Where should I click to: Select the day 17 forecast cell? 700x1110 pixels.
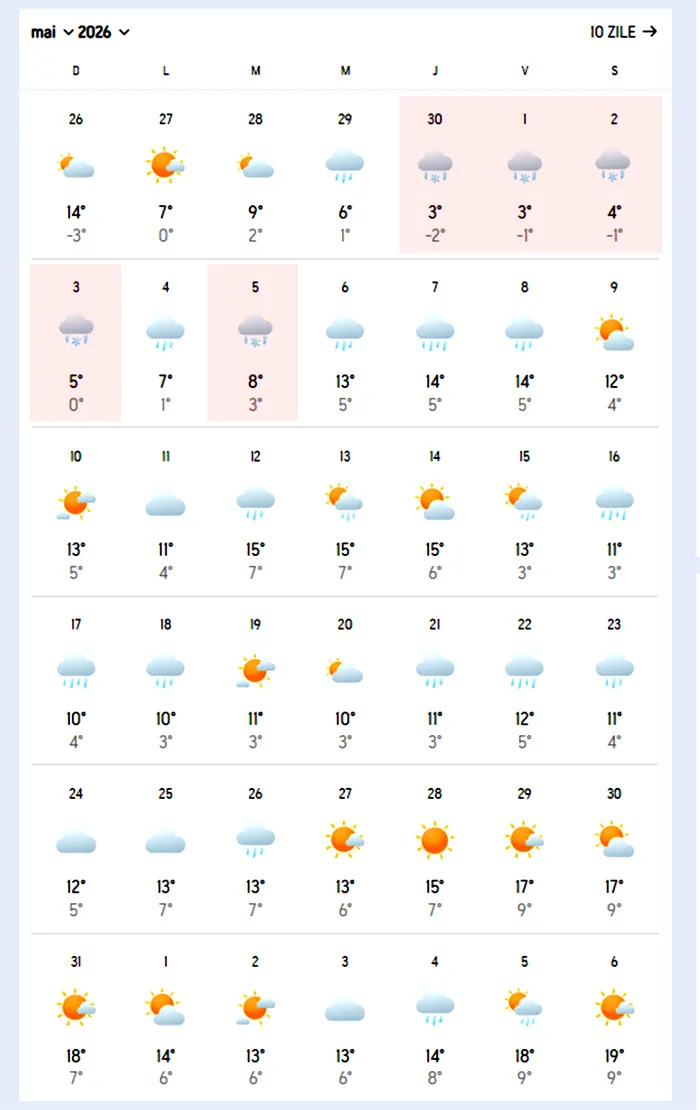(76, 680)
